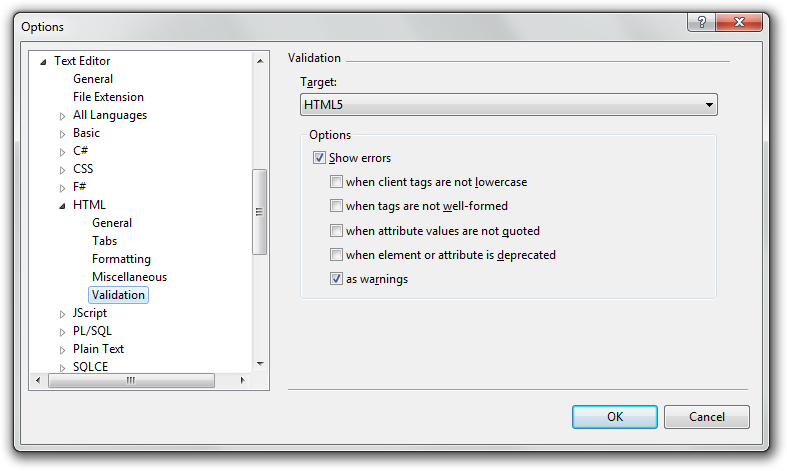
Task: Select Miscellaneous under HTML
Action: click(129, 277)
